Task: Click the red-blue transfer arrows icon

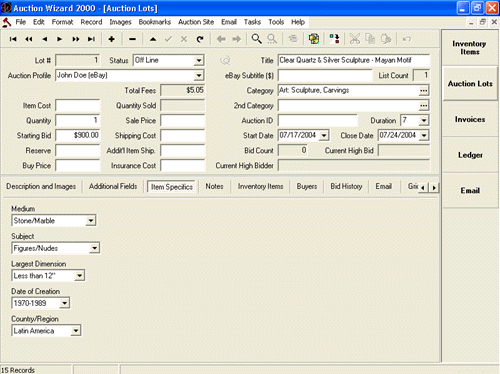Action: point(334,39)
